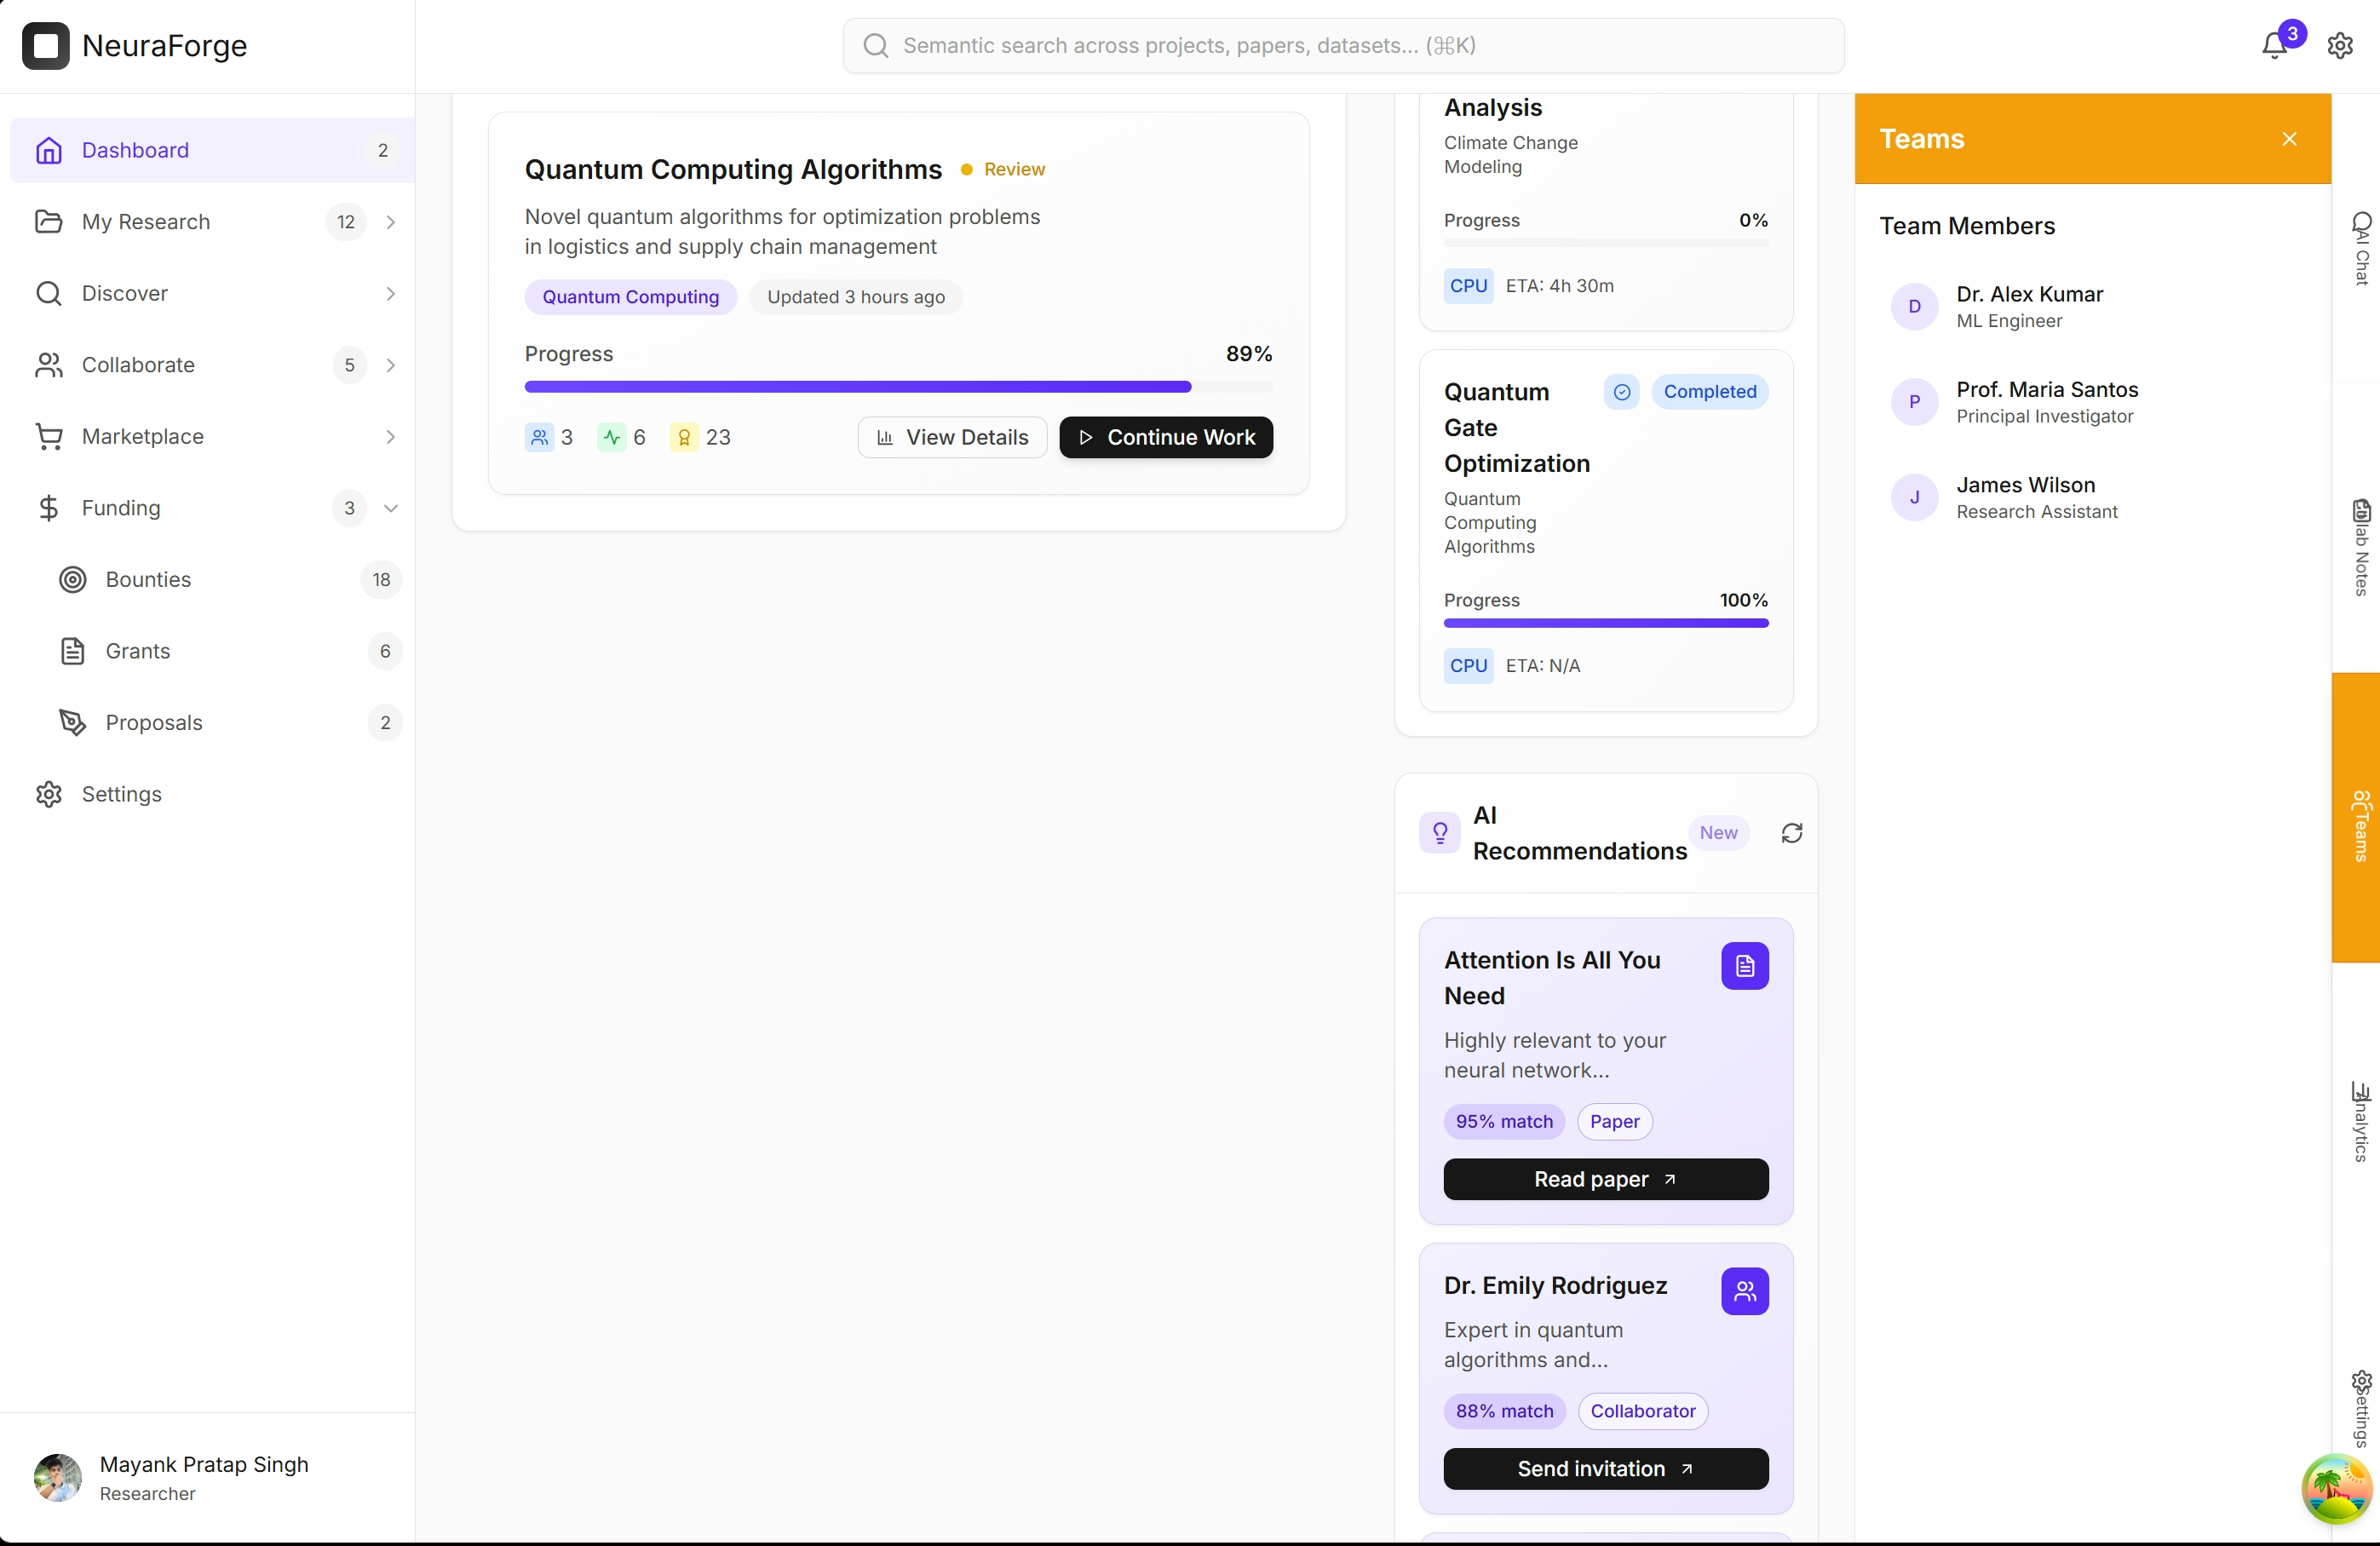Click the Quantum Computing Algorithms progress bar

[897, 387]
